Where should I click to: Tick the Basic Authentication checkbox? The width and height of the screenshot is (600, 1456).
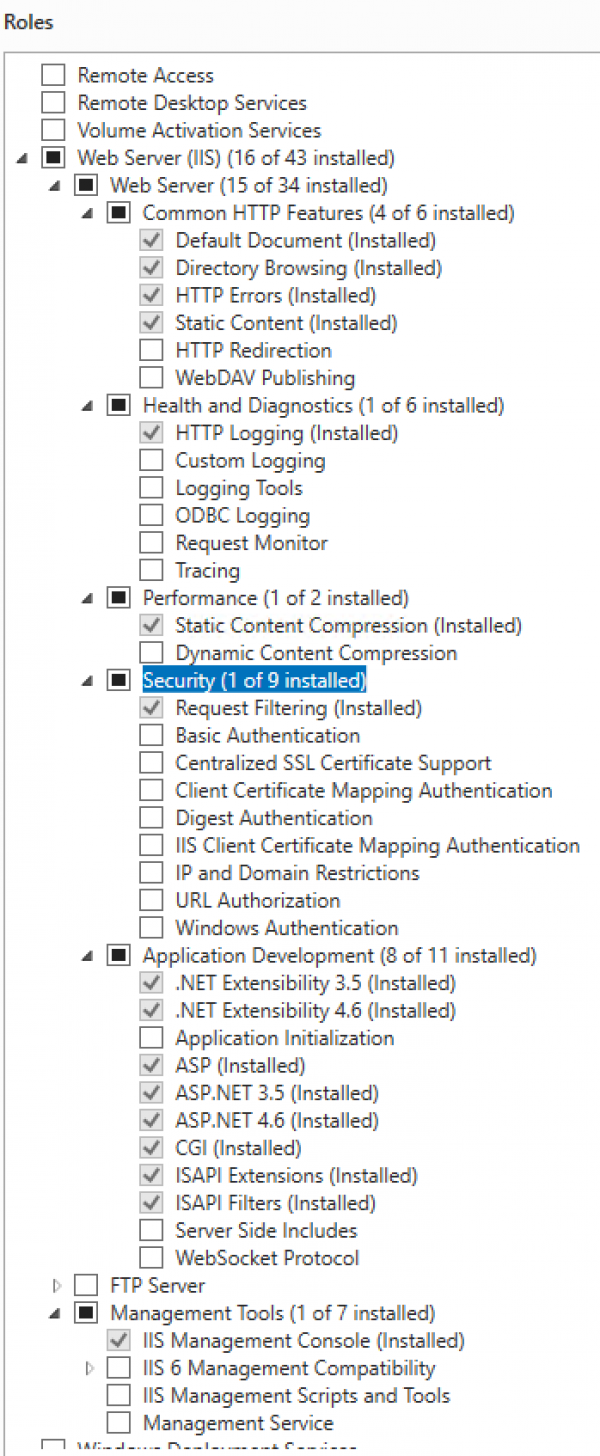click(151, 735)
